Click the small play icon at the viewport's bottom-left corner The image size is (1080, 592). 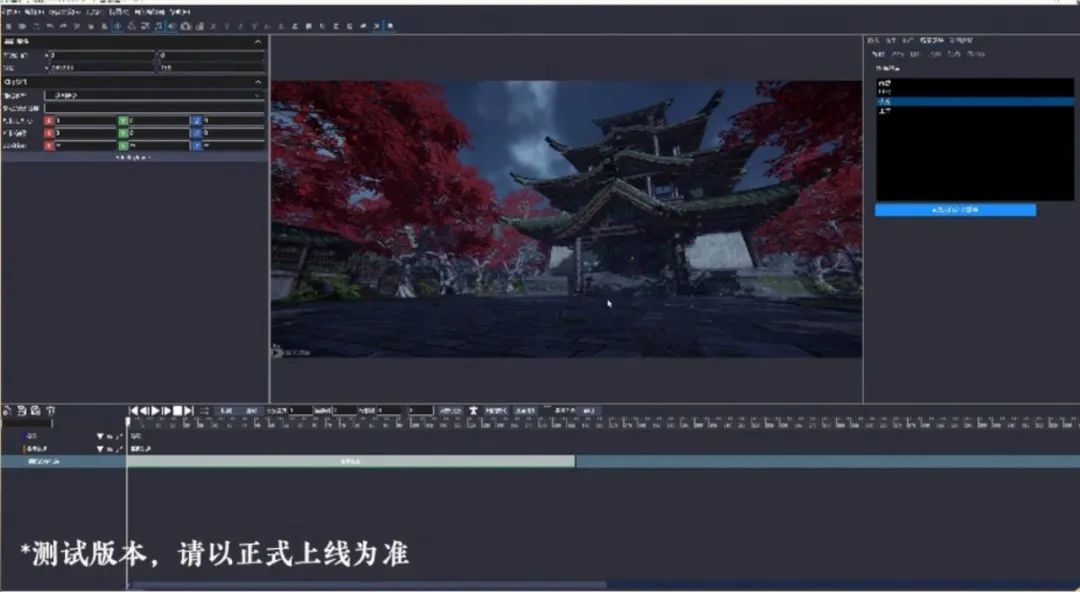pyautogui.click(x=277, y=352)
